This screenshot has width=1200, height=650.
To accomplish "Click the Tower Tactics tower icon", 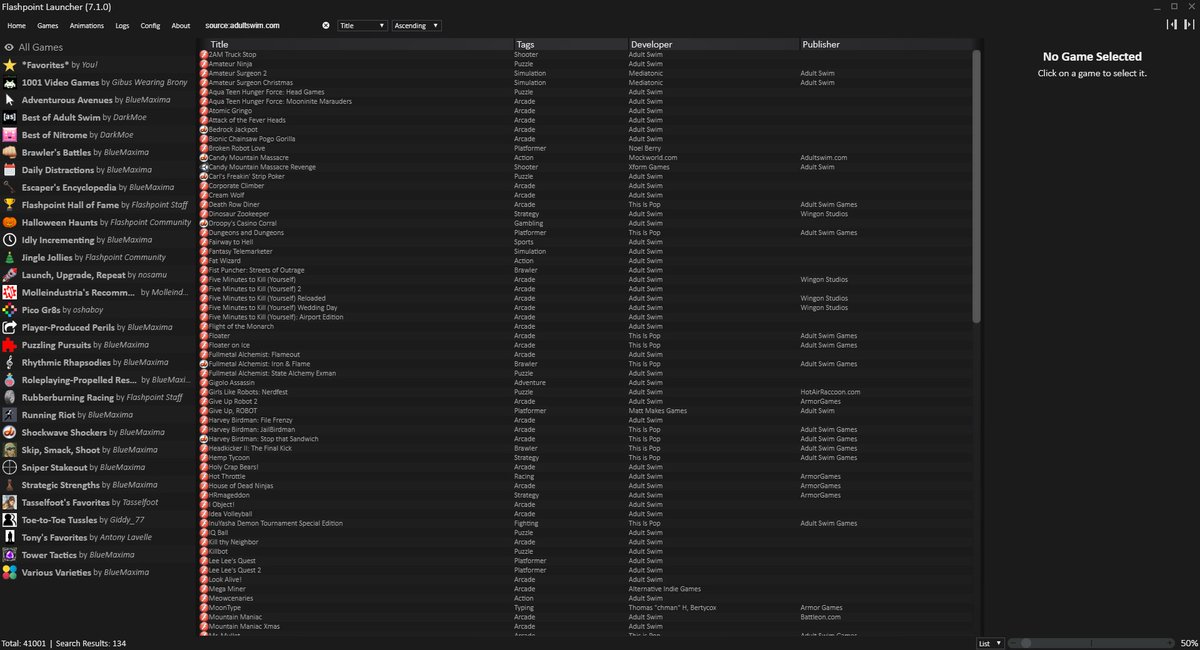I will [x=9, y=555].
